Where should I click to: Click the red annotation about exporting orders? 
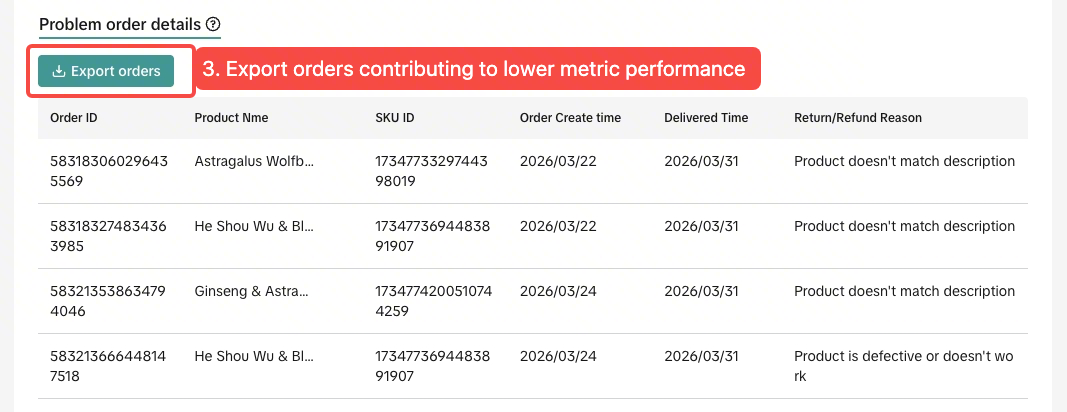478,69
